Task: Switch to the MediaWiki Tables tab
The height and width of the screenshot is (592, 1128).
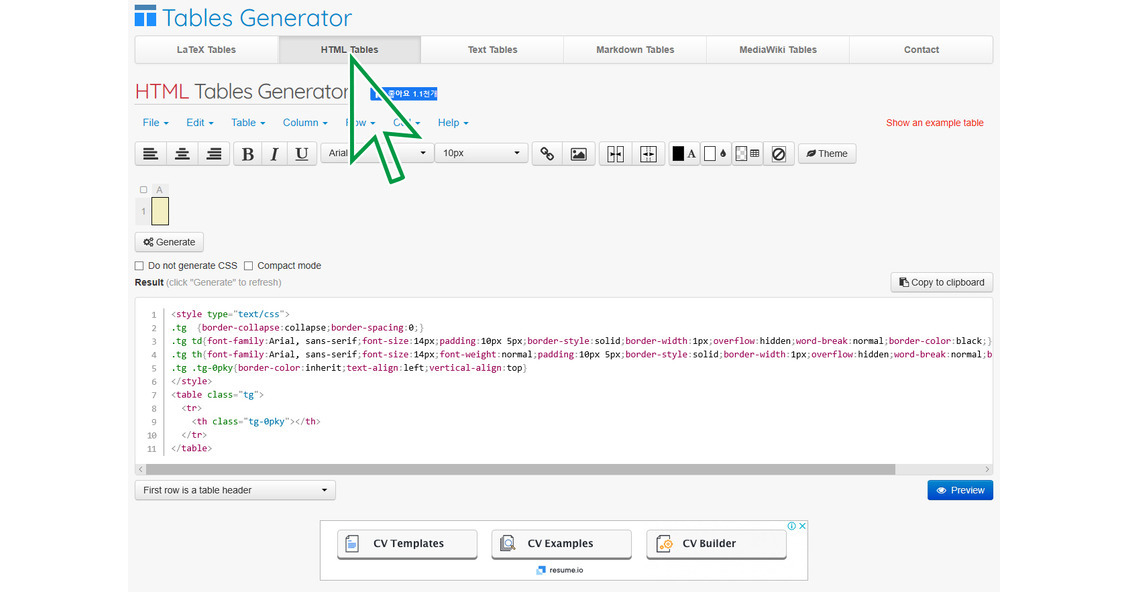Action: (x=778, y=50)
